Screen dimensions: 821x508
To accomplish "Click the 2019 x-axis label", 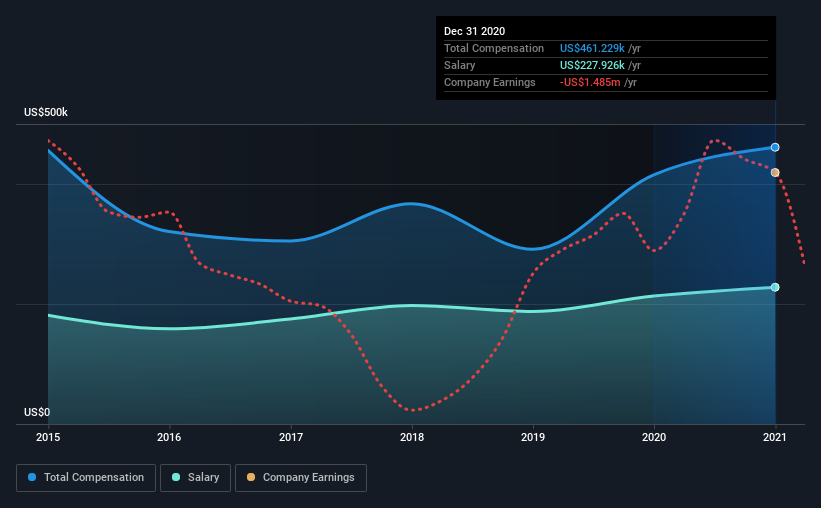I will point(533,437).
